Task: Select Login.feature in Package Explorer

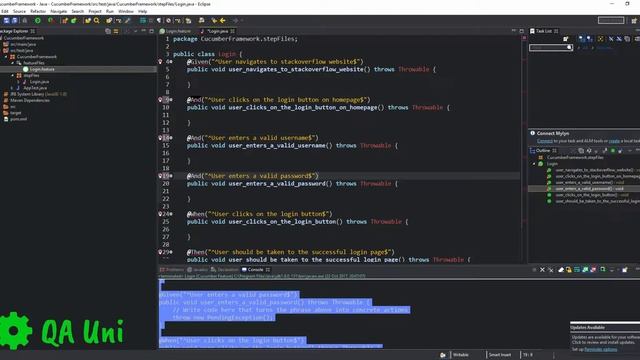Action: [x=41, y=69]
